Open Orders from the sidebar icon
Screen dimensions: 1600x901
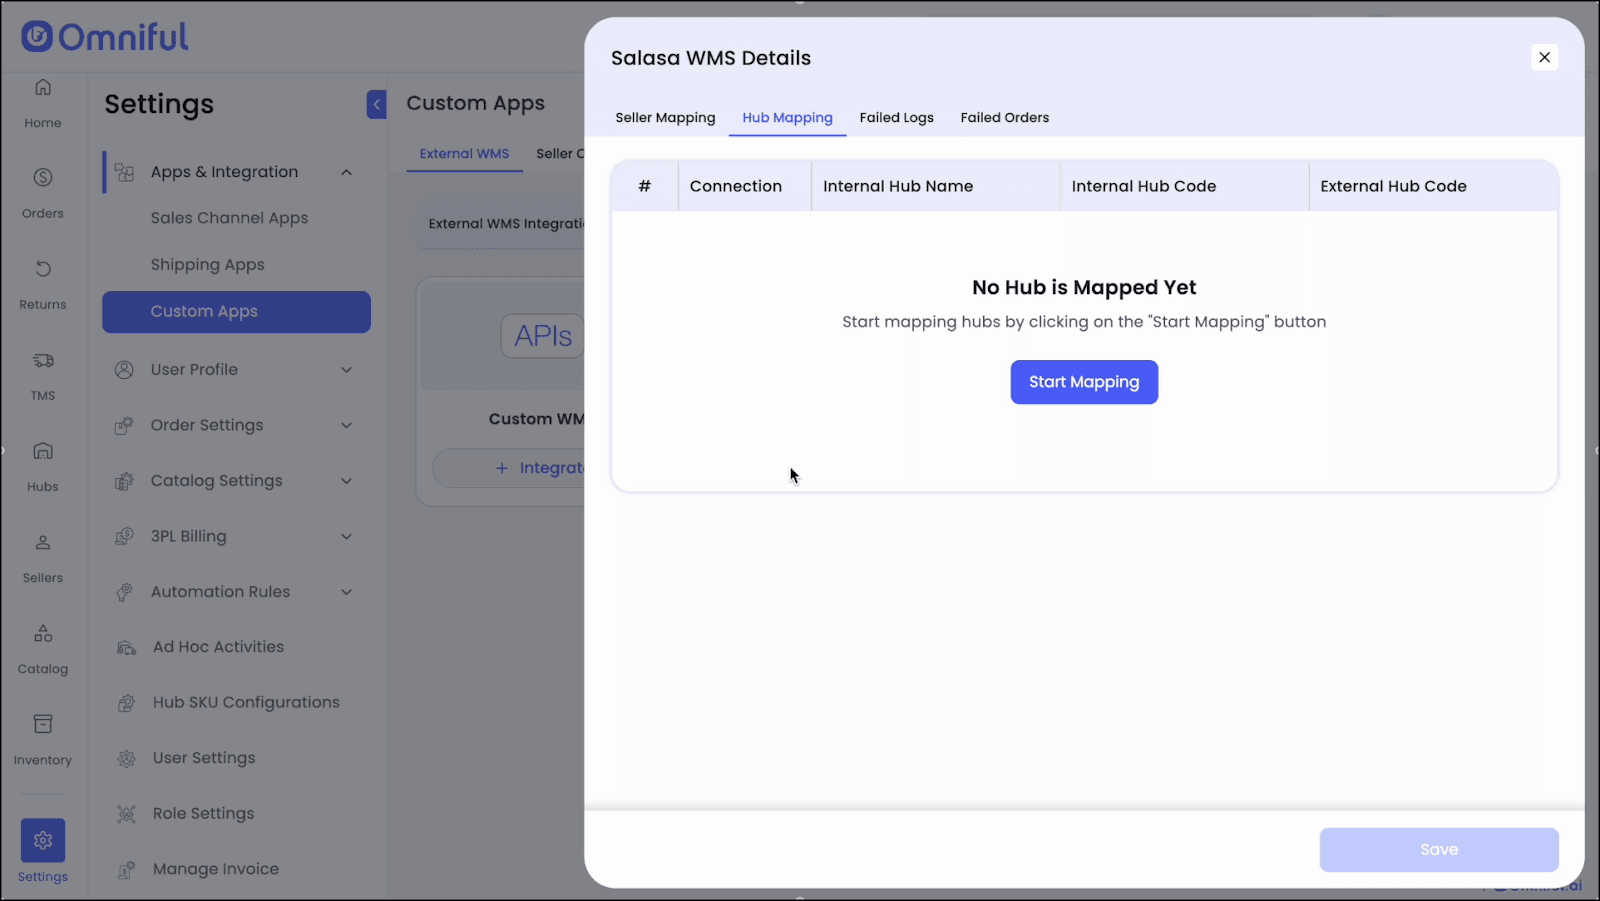pyautogui.click(x=43, y=178)
